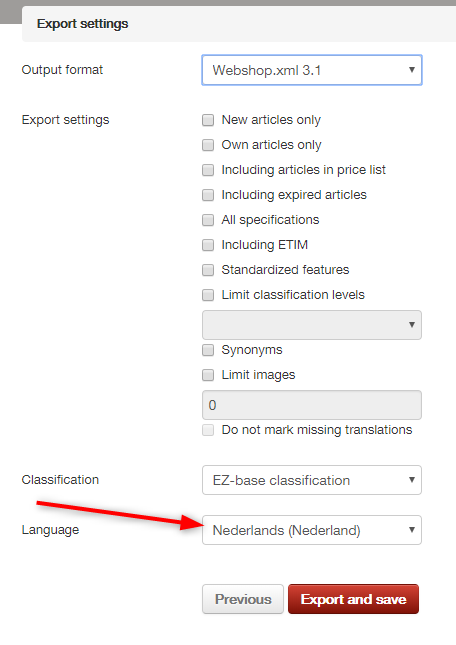456x645 pixels.
Task: Expand the classification levels dropdown
Action: [x=312, y=325]
